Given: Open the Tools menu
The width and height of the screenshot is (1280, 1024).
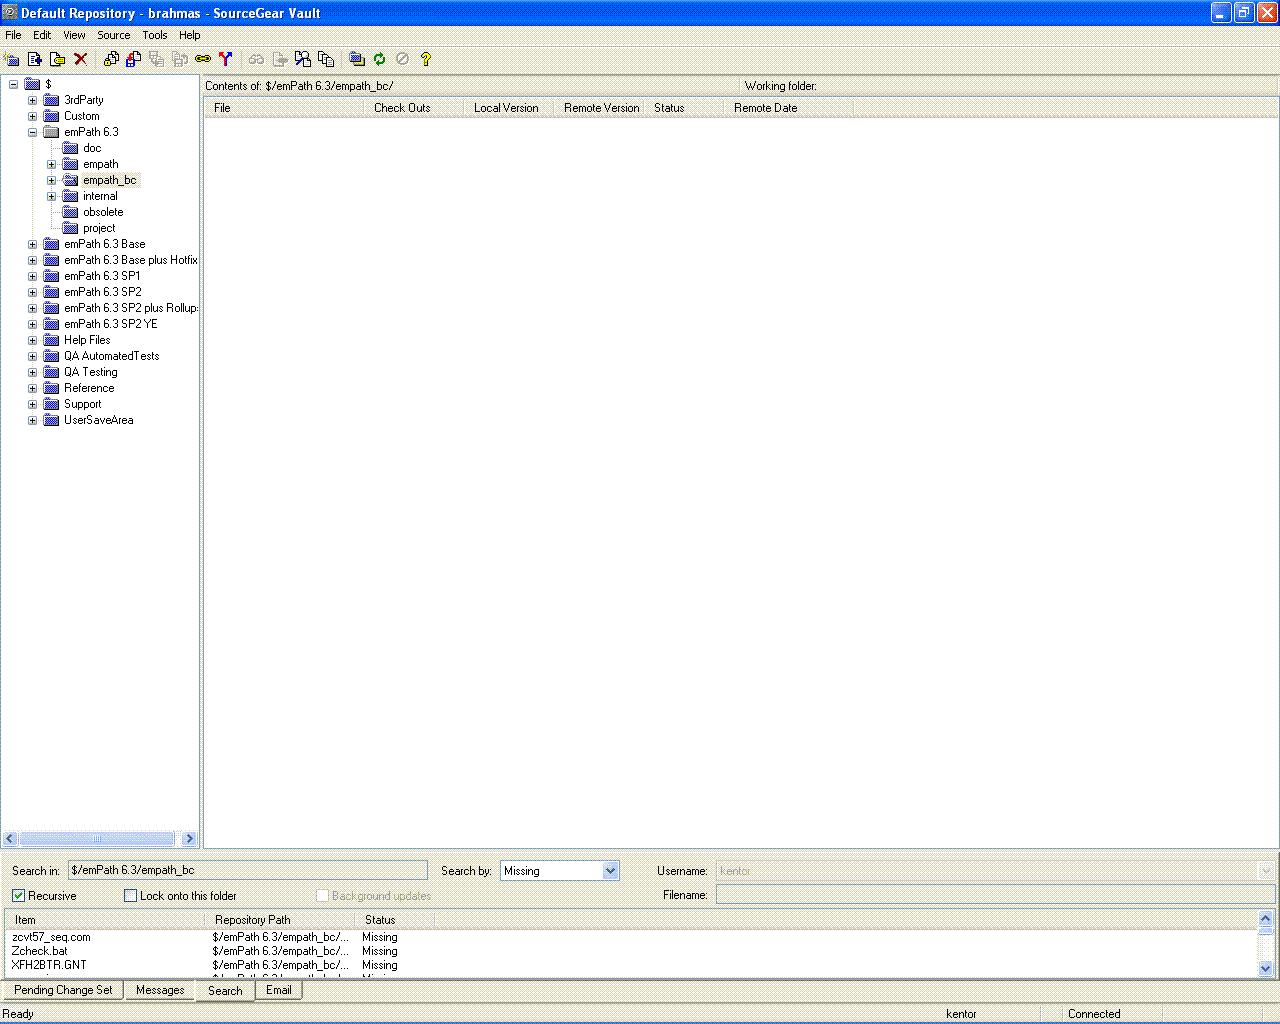Looking at the screenshot, I should point(155,35).
